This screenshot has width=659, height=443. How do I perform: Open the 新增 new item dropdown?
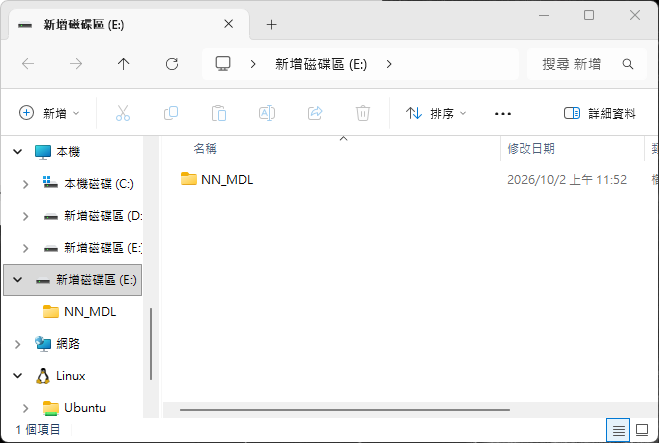(x=49, y=113)
